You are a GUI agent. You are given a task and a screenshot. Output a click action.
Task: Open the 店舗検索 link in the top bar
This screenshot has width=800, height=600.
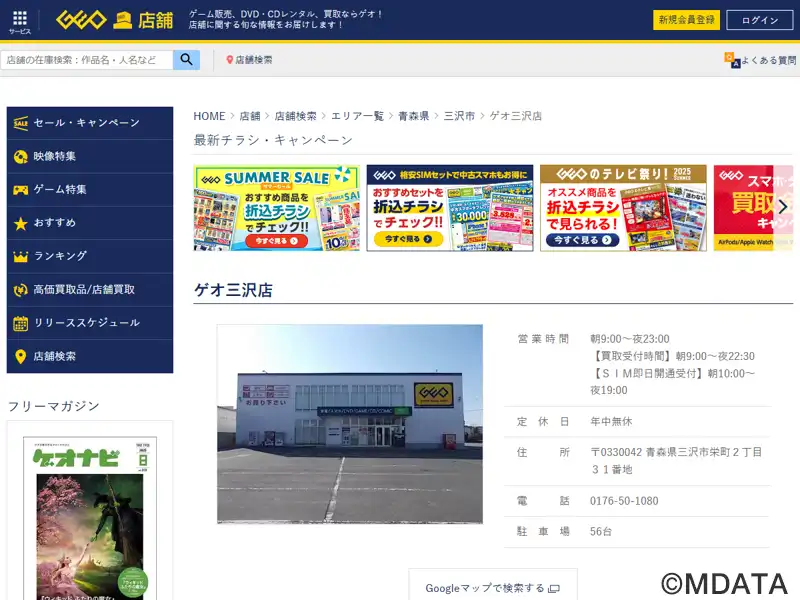point(249,60)
